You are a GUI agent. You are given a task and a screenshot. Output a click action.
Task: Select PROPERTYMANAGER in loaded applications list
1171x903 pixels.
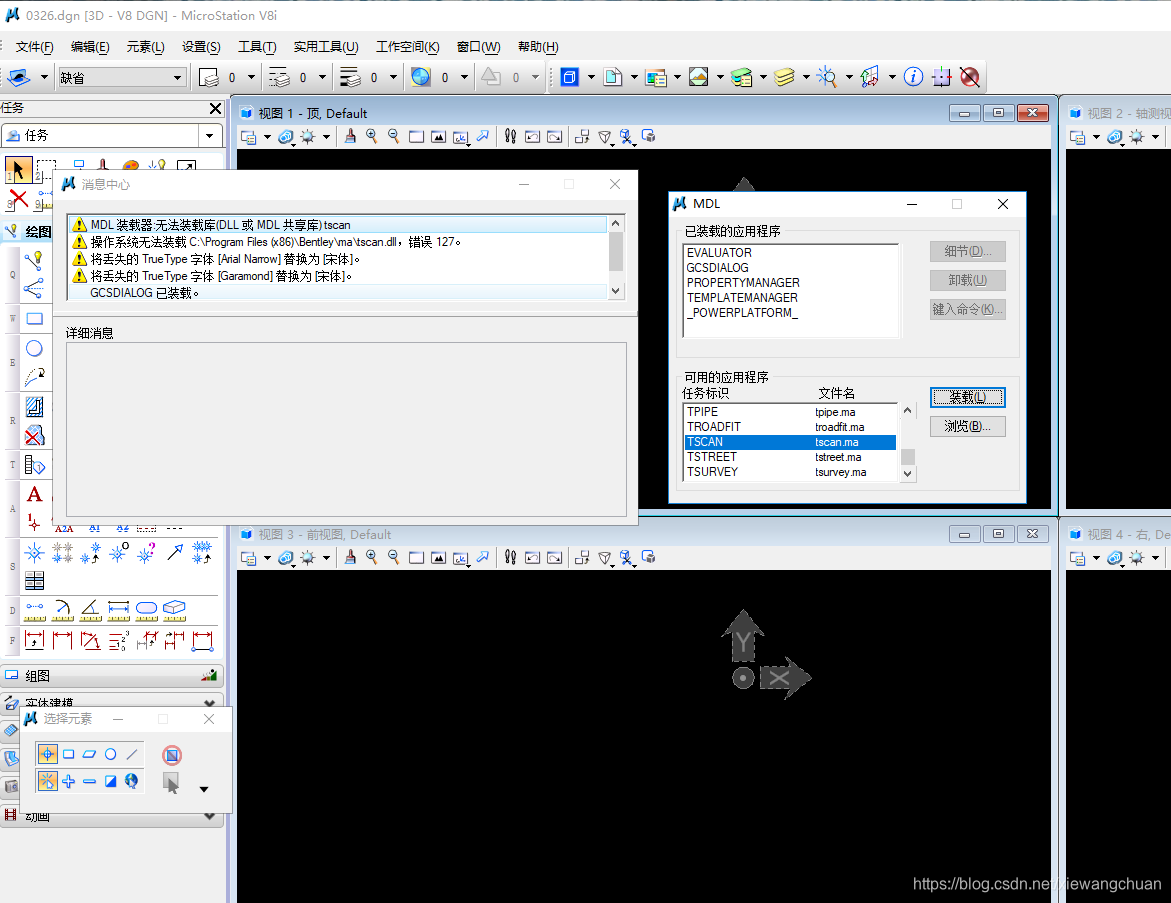(x=790, y=282)
